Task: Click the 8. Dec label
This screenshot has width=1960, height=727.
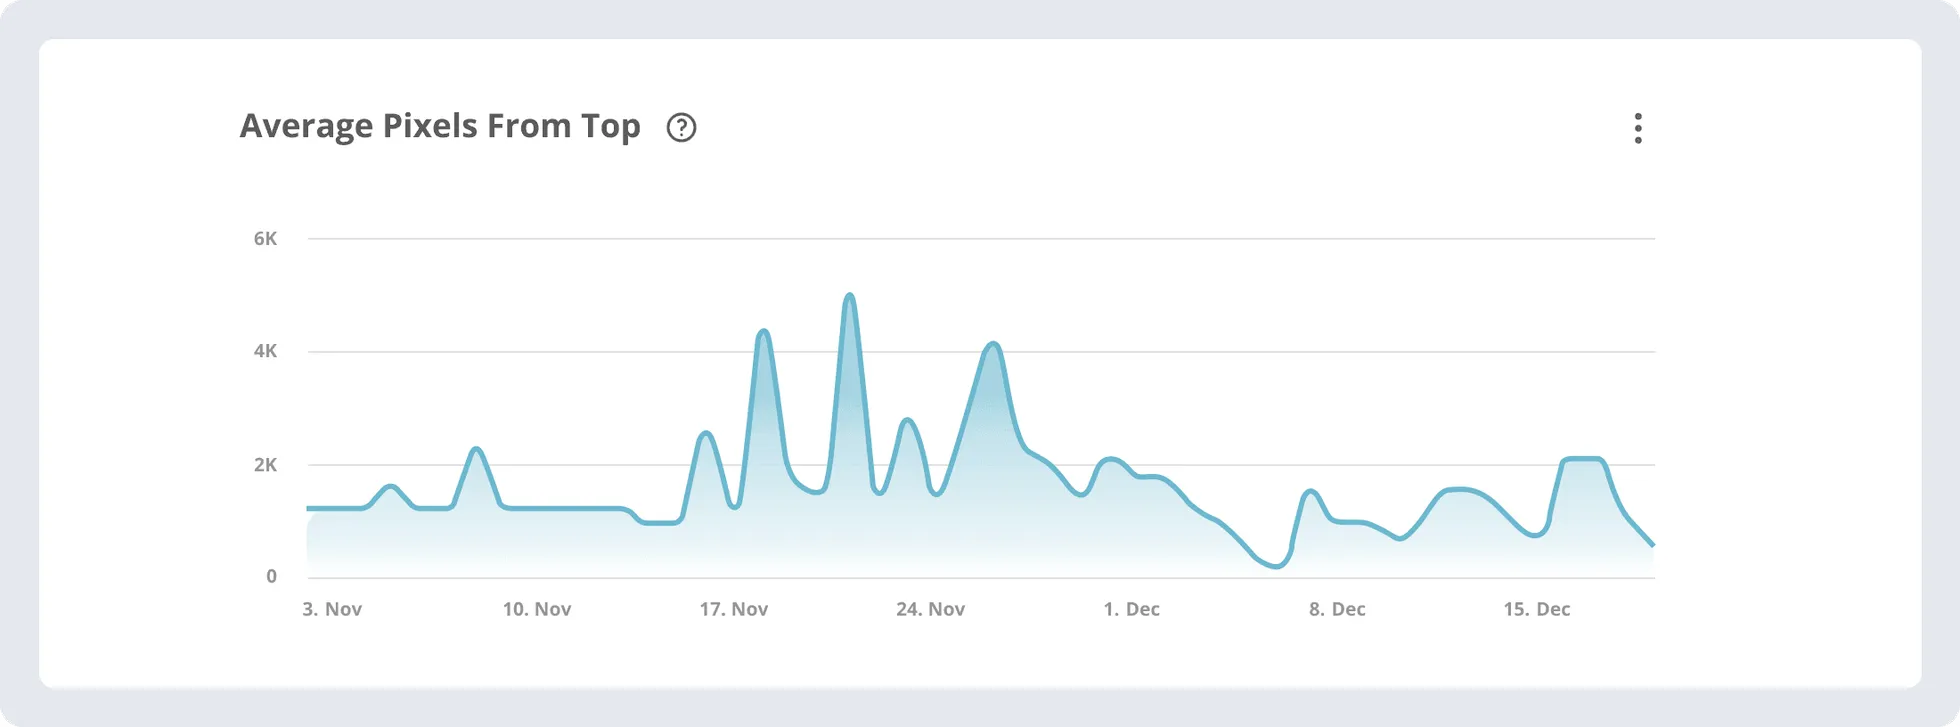Action: click(x=1340, y=608)
